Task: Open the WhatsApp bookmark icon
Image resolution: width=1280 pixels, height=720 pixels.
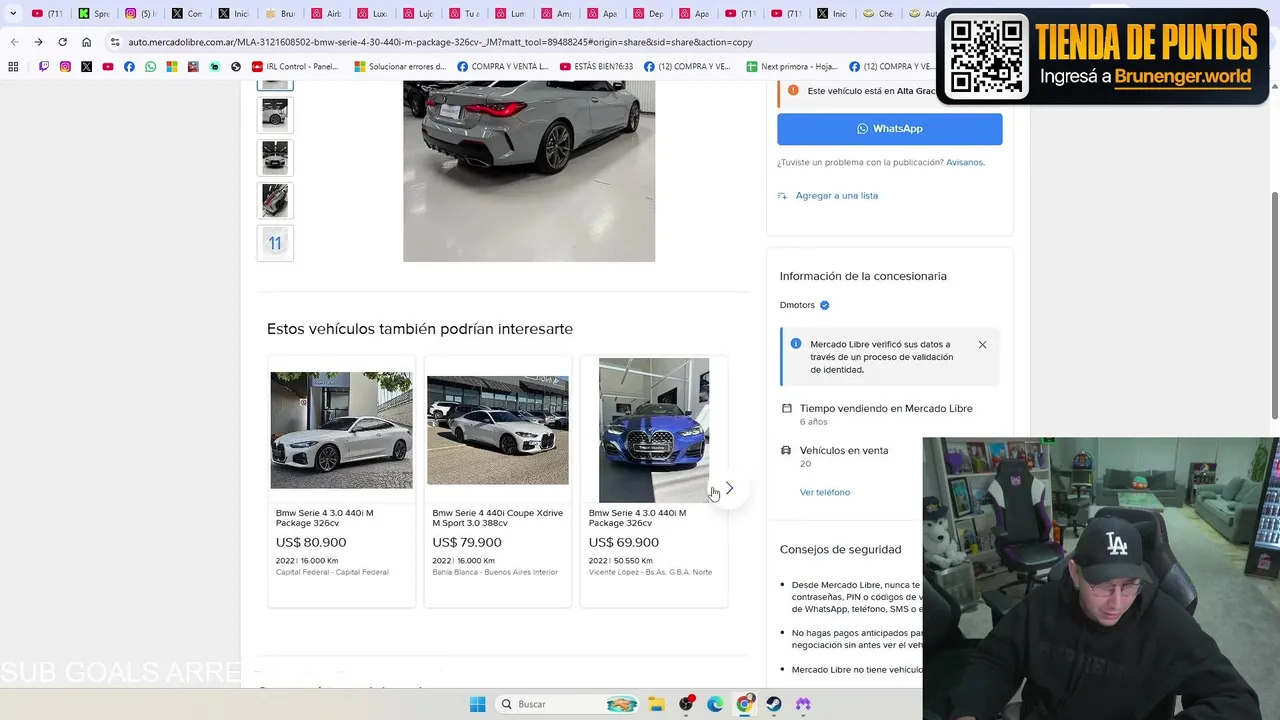Action: click(151, 67)
